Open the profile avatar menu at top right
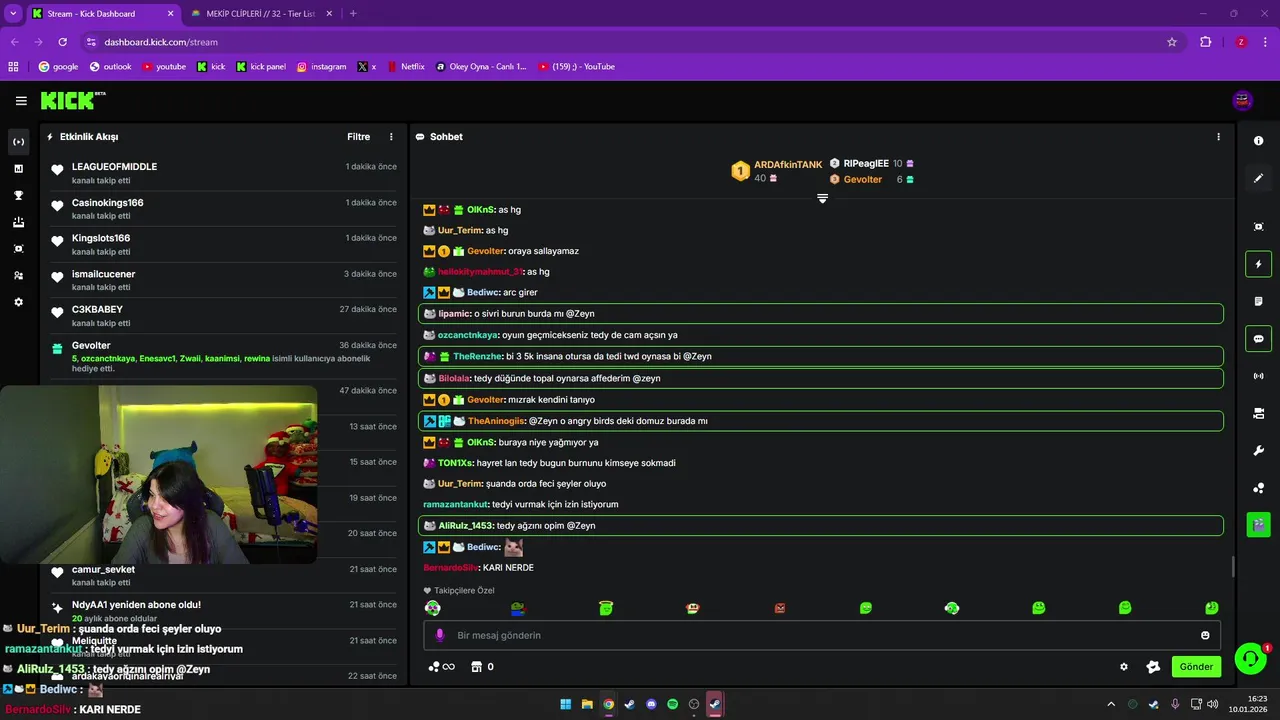 (x=1243, y=100)
